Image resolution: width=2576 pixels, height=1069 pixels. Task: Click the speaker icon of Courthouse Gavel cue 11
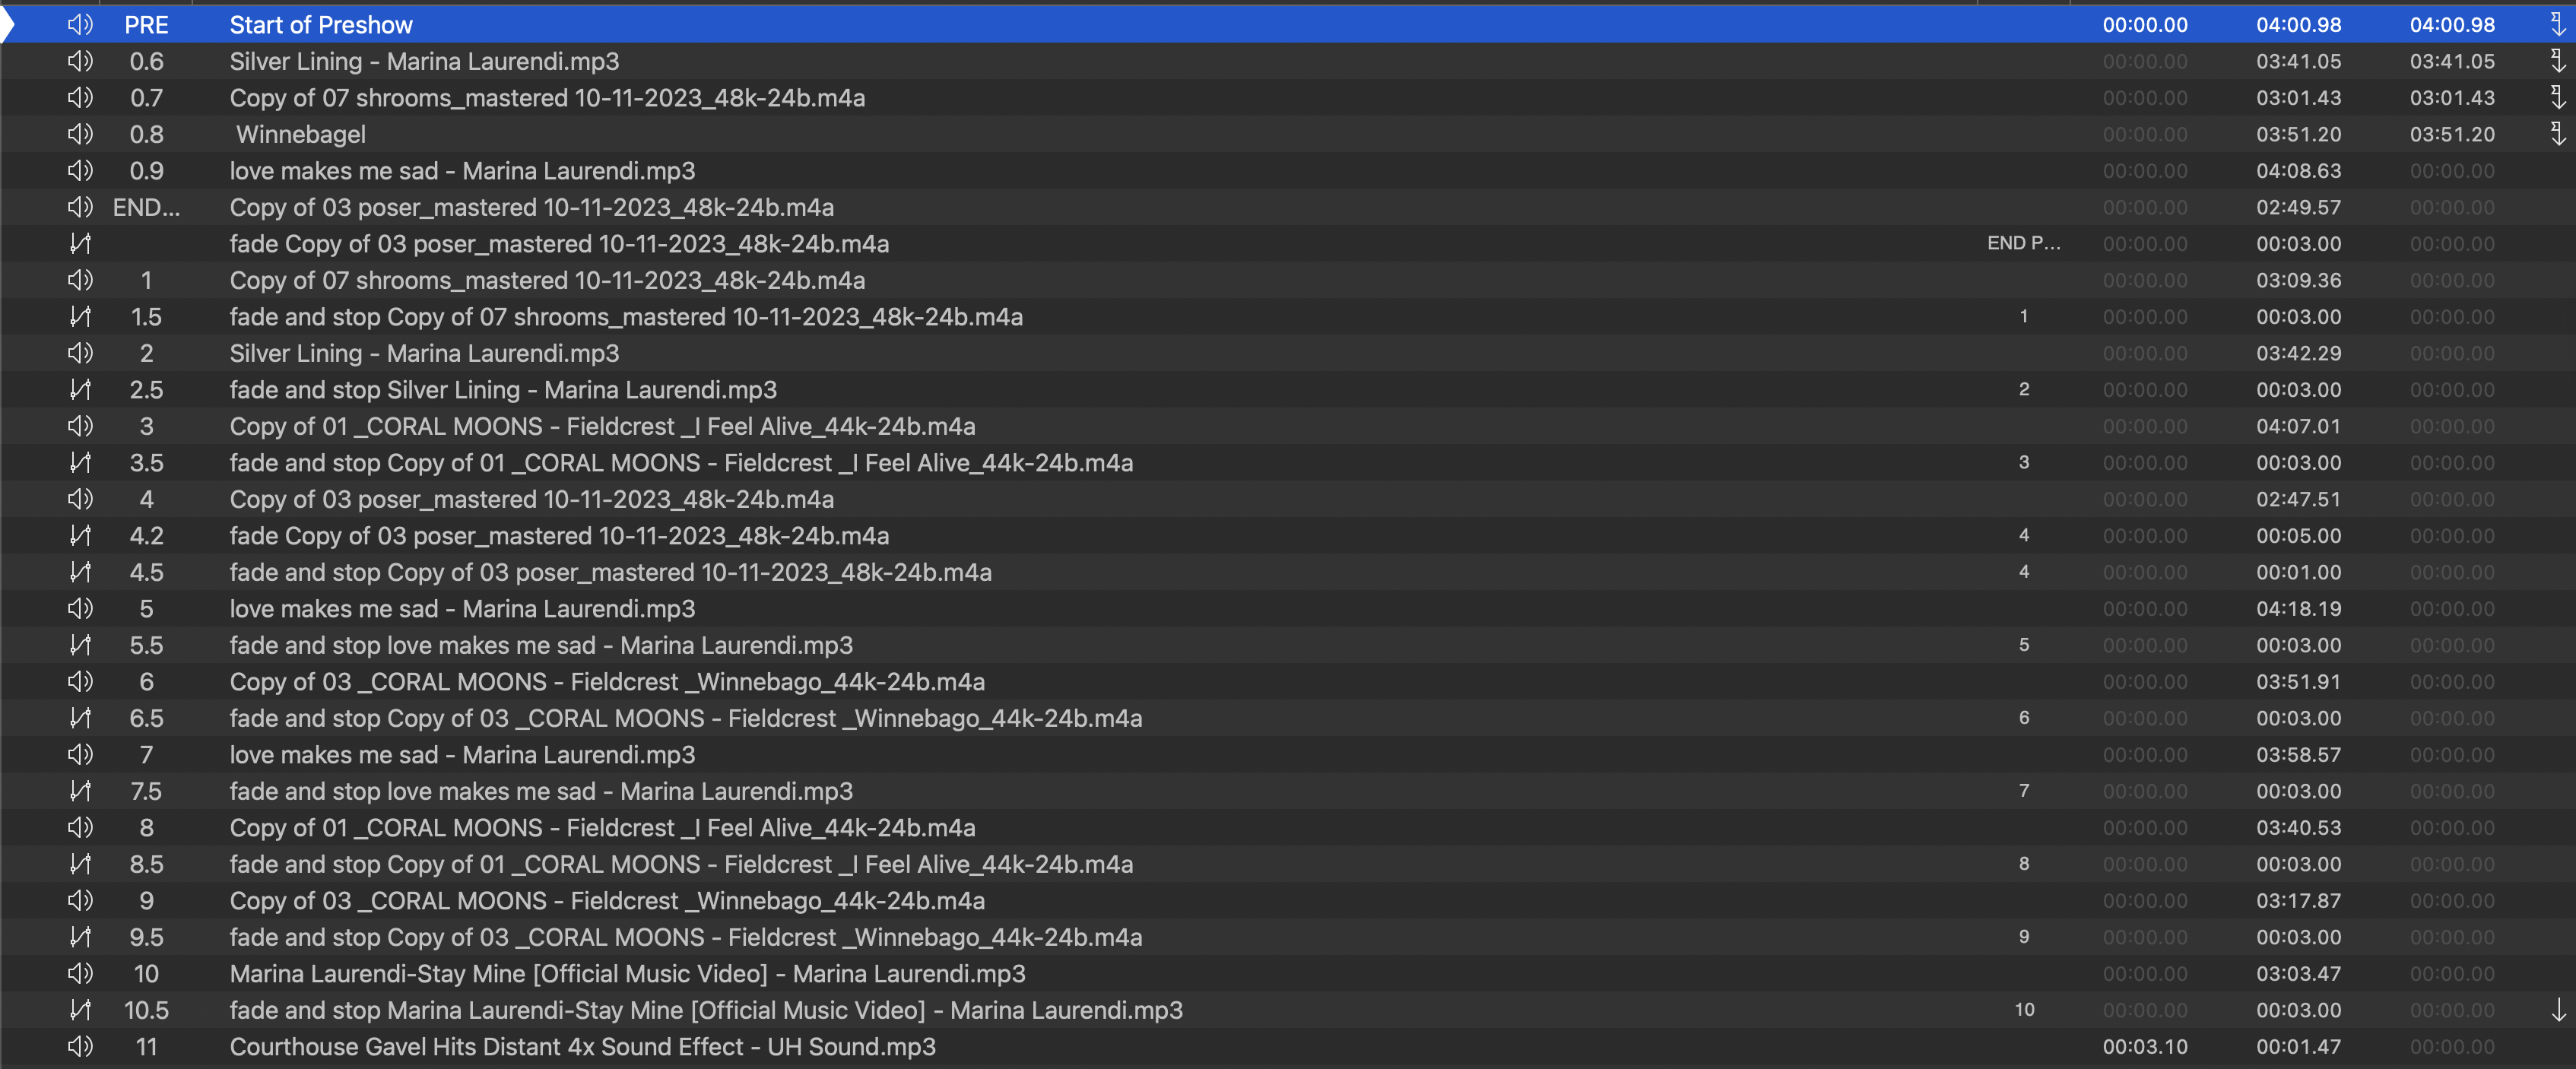pos(80,1047)
